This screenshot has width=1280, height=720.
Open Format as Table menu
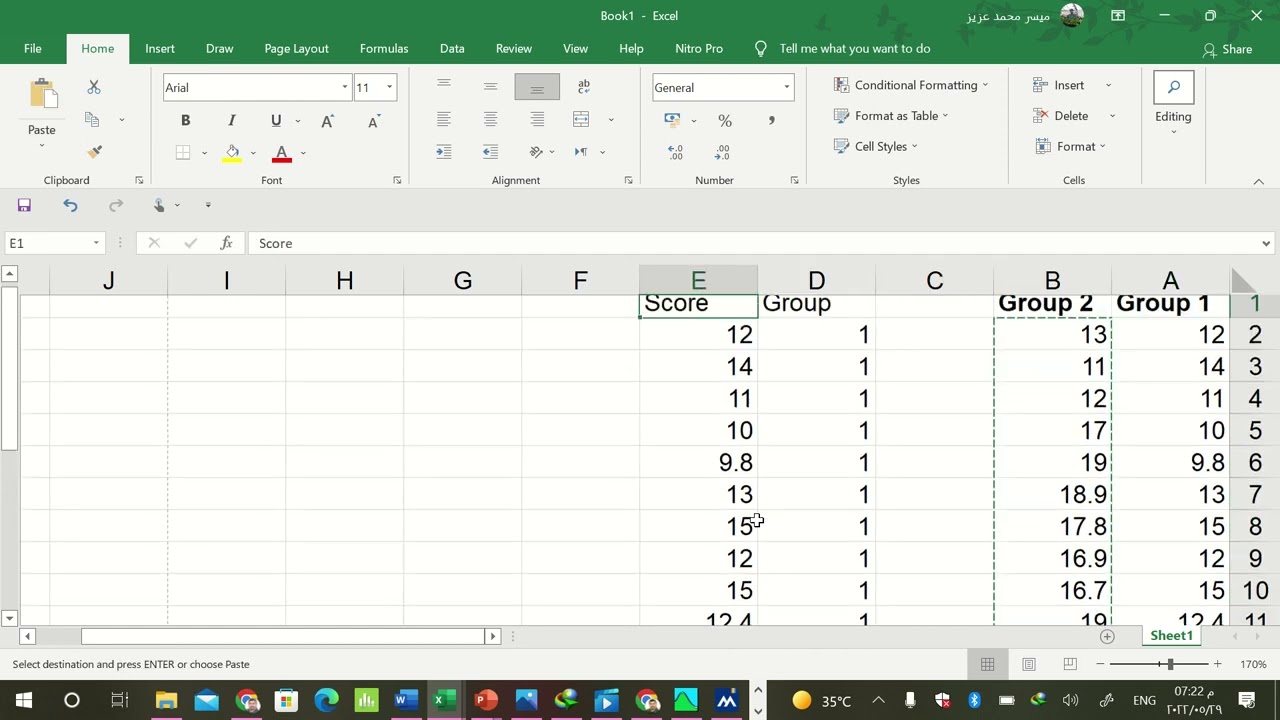click(x=891, y=116)
